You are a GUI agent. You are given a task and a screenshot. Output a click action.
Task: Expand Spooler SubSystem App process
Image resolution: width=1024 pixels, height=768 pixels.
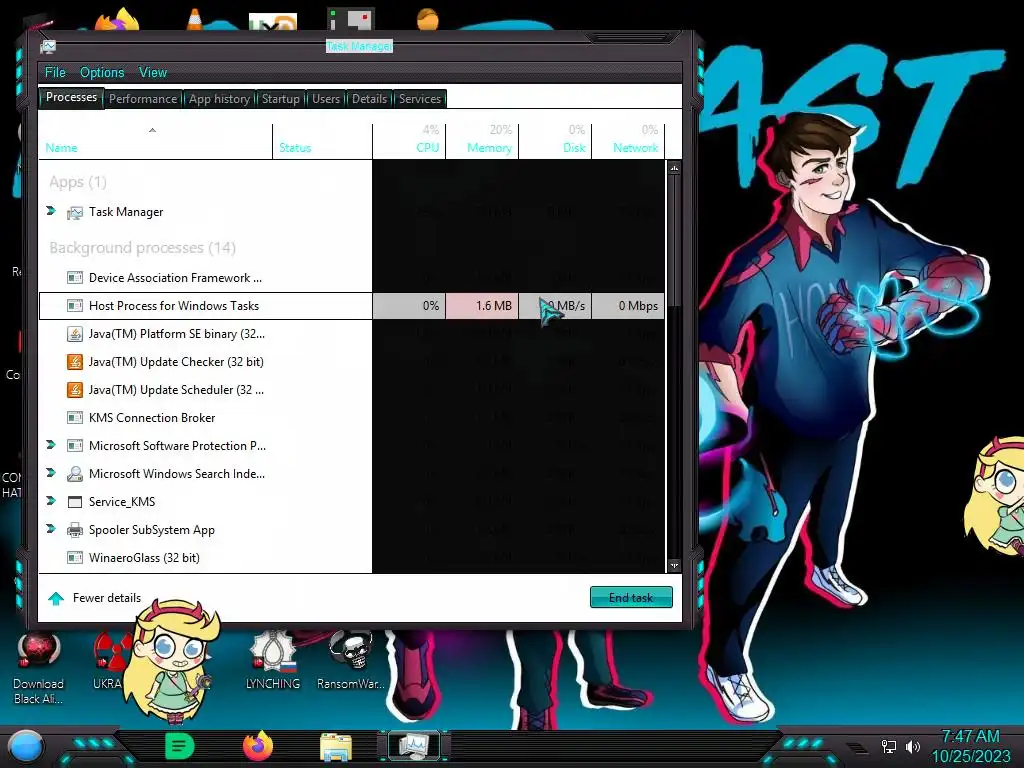pyautogui.click(x=51, y=529)
